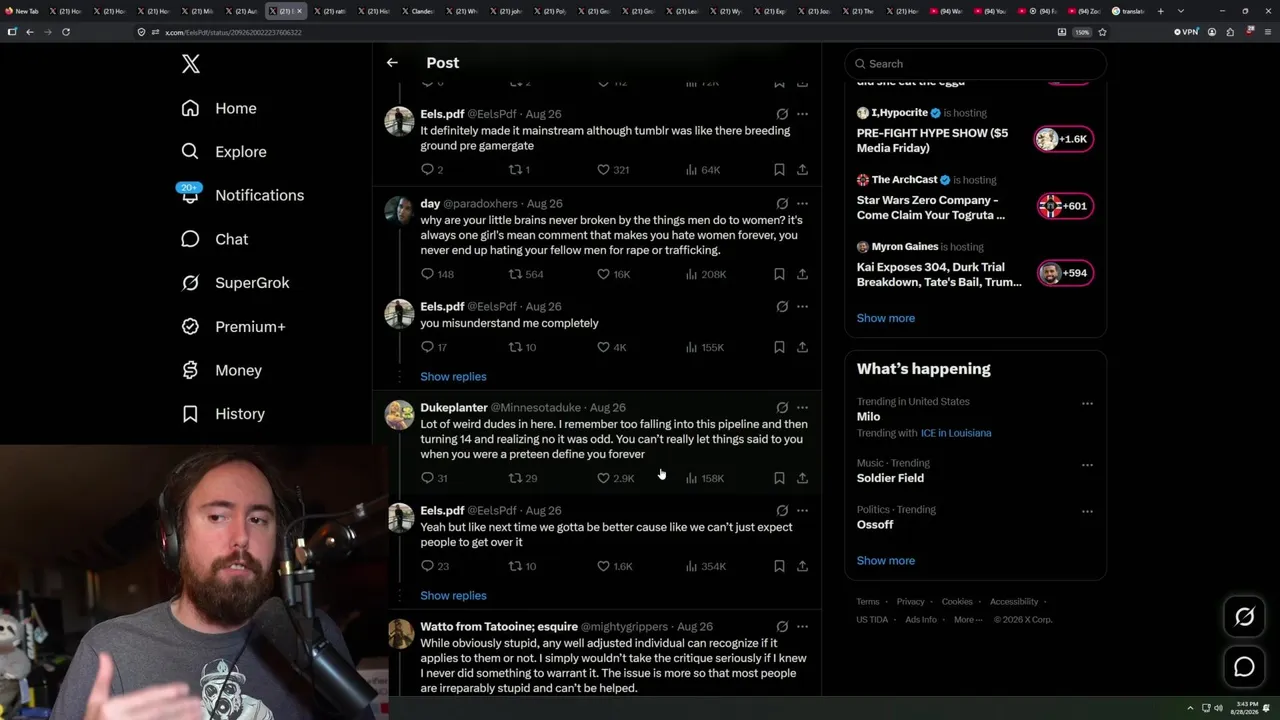
Task: Open the Privacy footer link
Action: [910, 602]
